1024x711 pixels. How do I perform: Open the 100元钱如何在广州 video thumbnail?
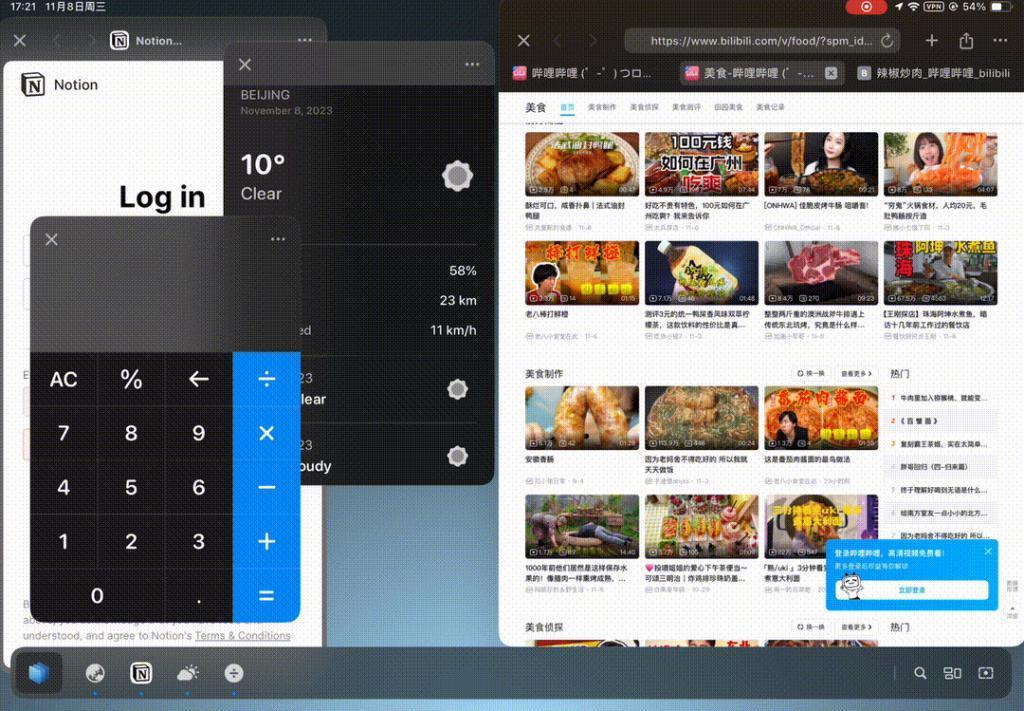[x=701, y=164]
